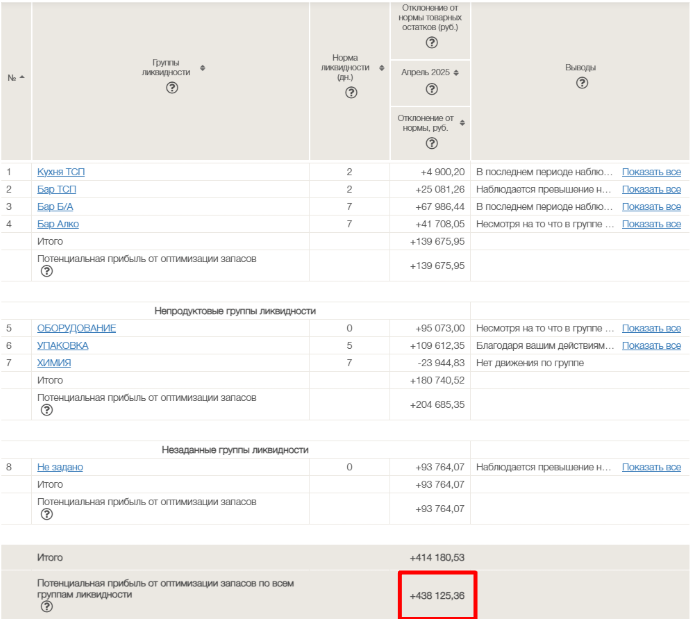This screenshot has height=619, width=691.
Task: Click help icon under total potential profit for all groups
Action: (x=46, y=606)
